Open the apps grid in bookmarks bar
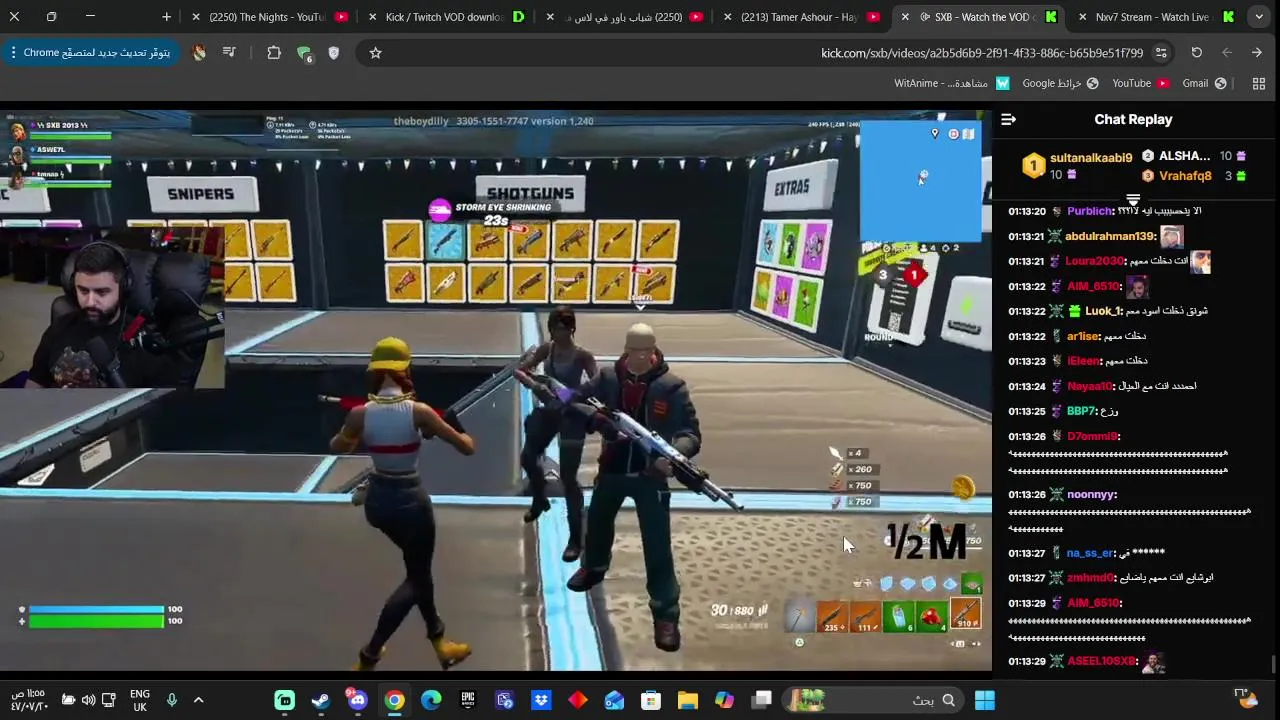This screenshot has height=720, width=1280. pyautogui.click(x=1259, y=83)
